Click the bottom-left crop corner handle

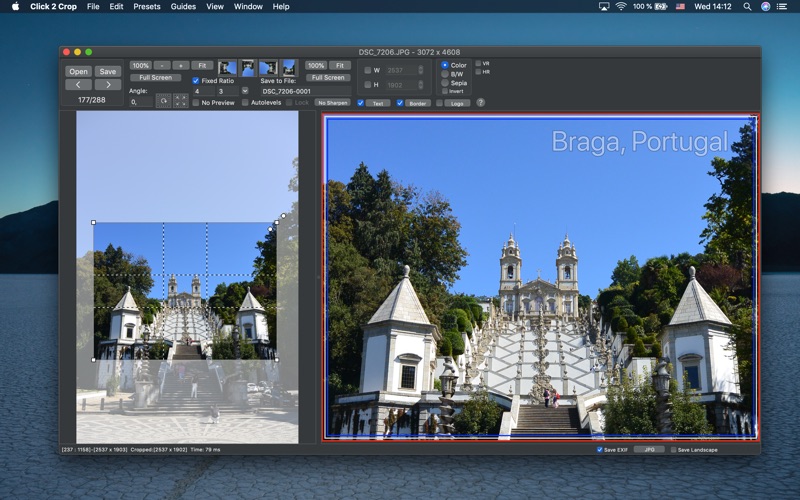click(x=93, y=360)
